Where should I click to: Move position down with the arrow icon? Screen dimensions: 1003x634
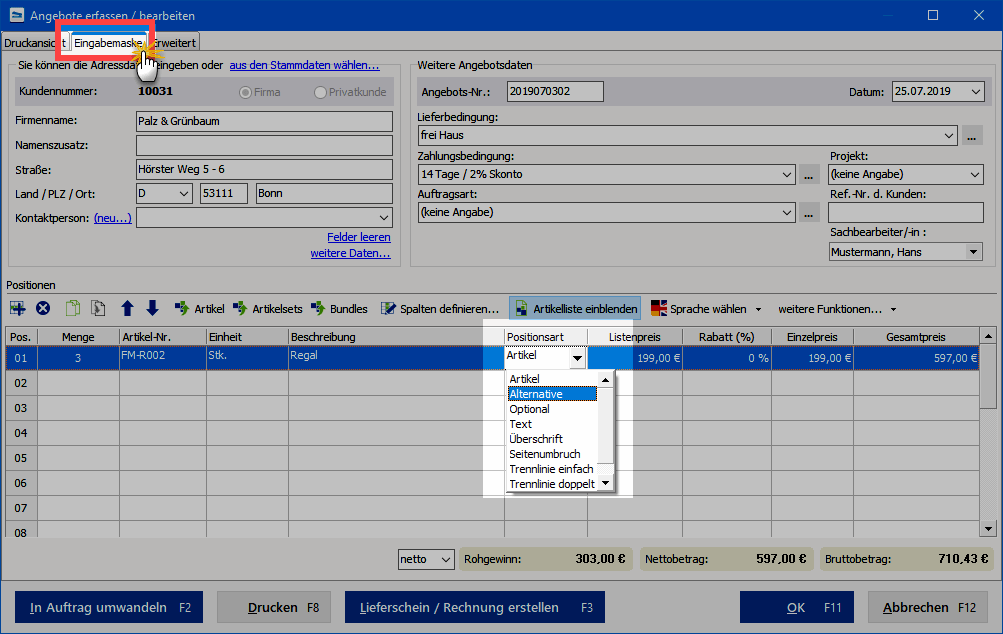point(152,309)
